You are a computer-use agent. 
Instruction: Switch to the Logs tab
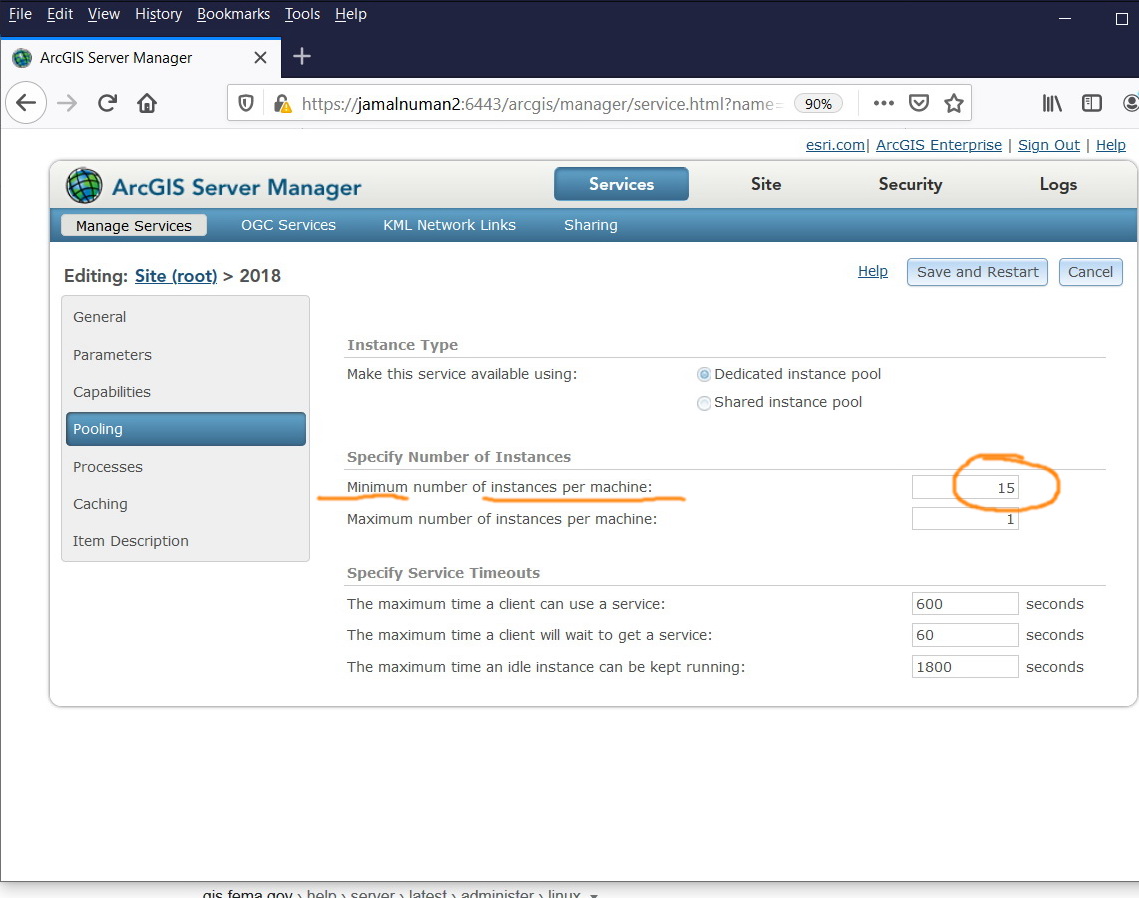(1058, 185)
